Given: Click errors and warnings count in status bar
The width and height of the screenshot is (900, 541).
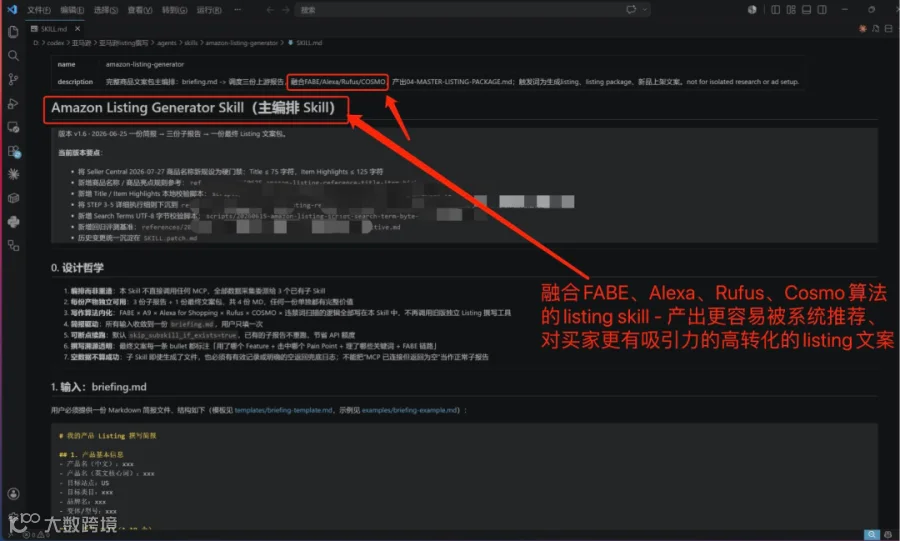Looking at the screenshot, I should click(36, 535).
